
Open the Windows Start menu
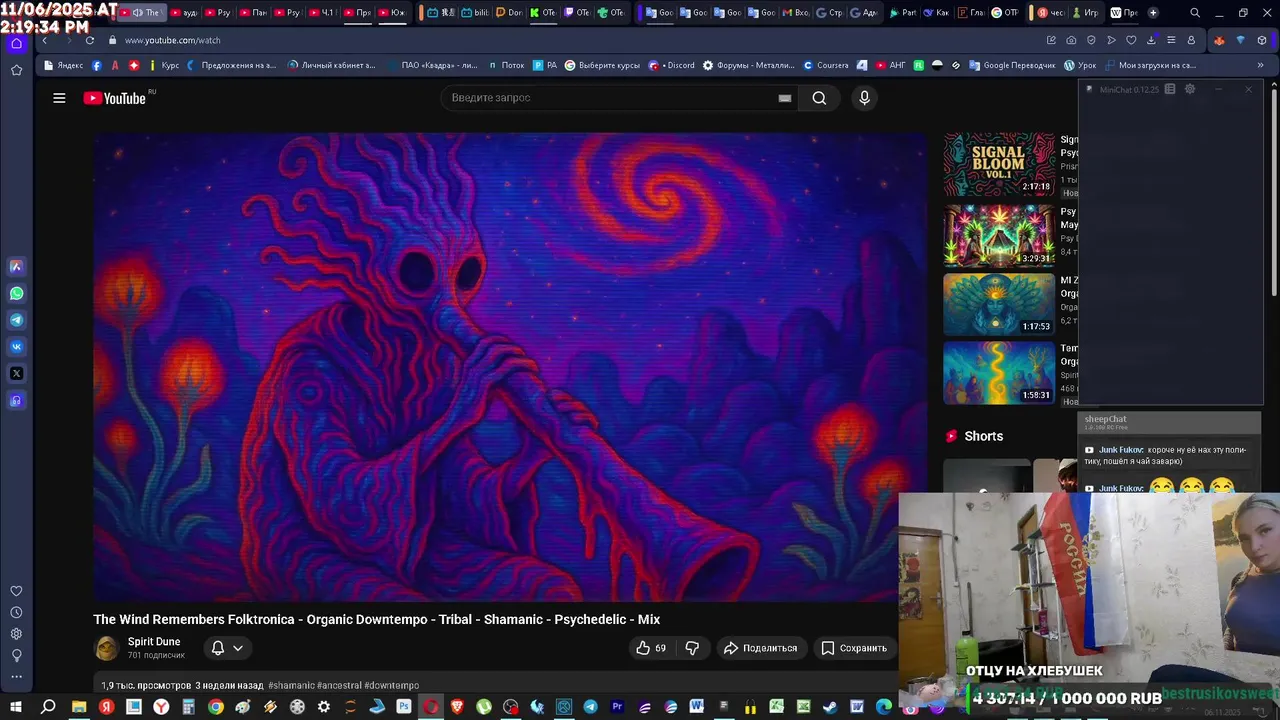pyautogui.click(x=16, y=707)
